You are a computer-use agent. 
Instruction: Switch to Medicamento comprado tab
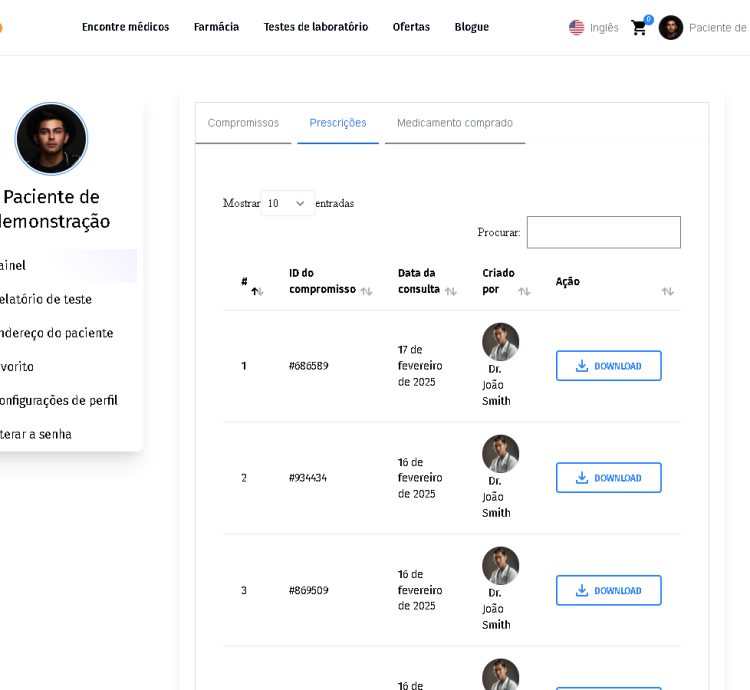point(455,123)
